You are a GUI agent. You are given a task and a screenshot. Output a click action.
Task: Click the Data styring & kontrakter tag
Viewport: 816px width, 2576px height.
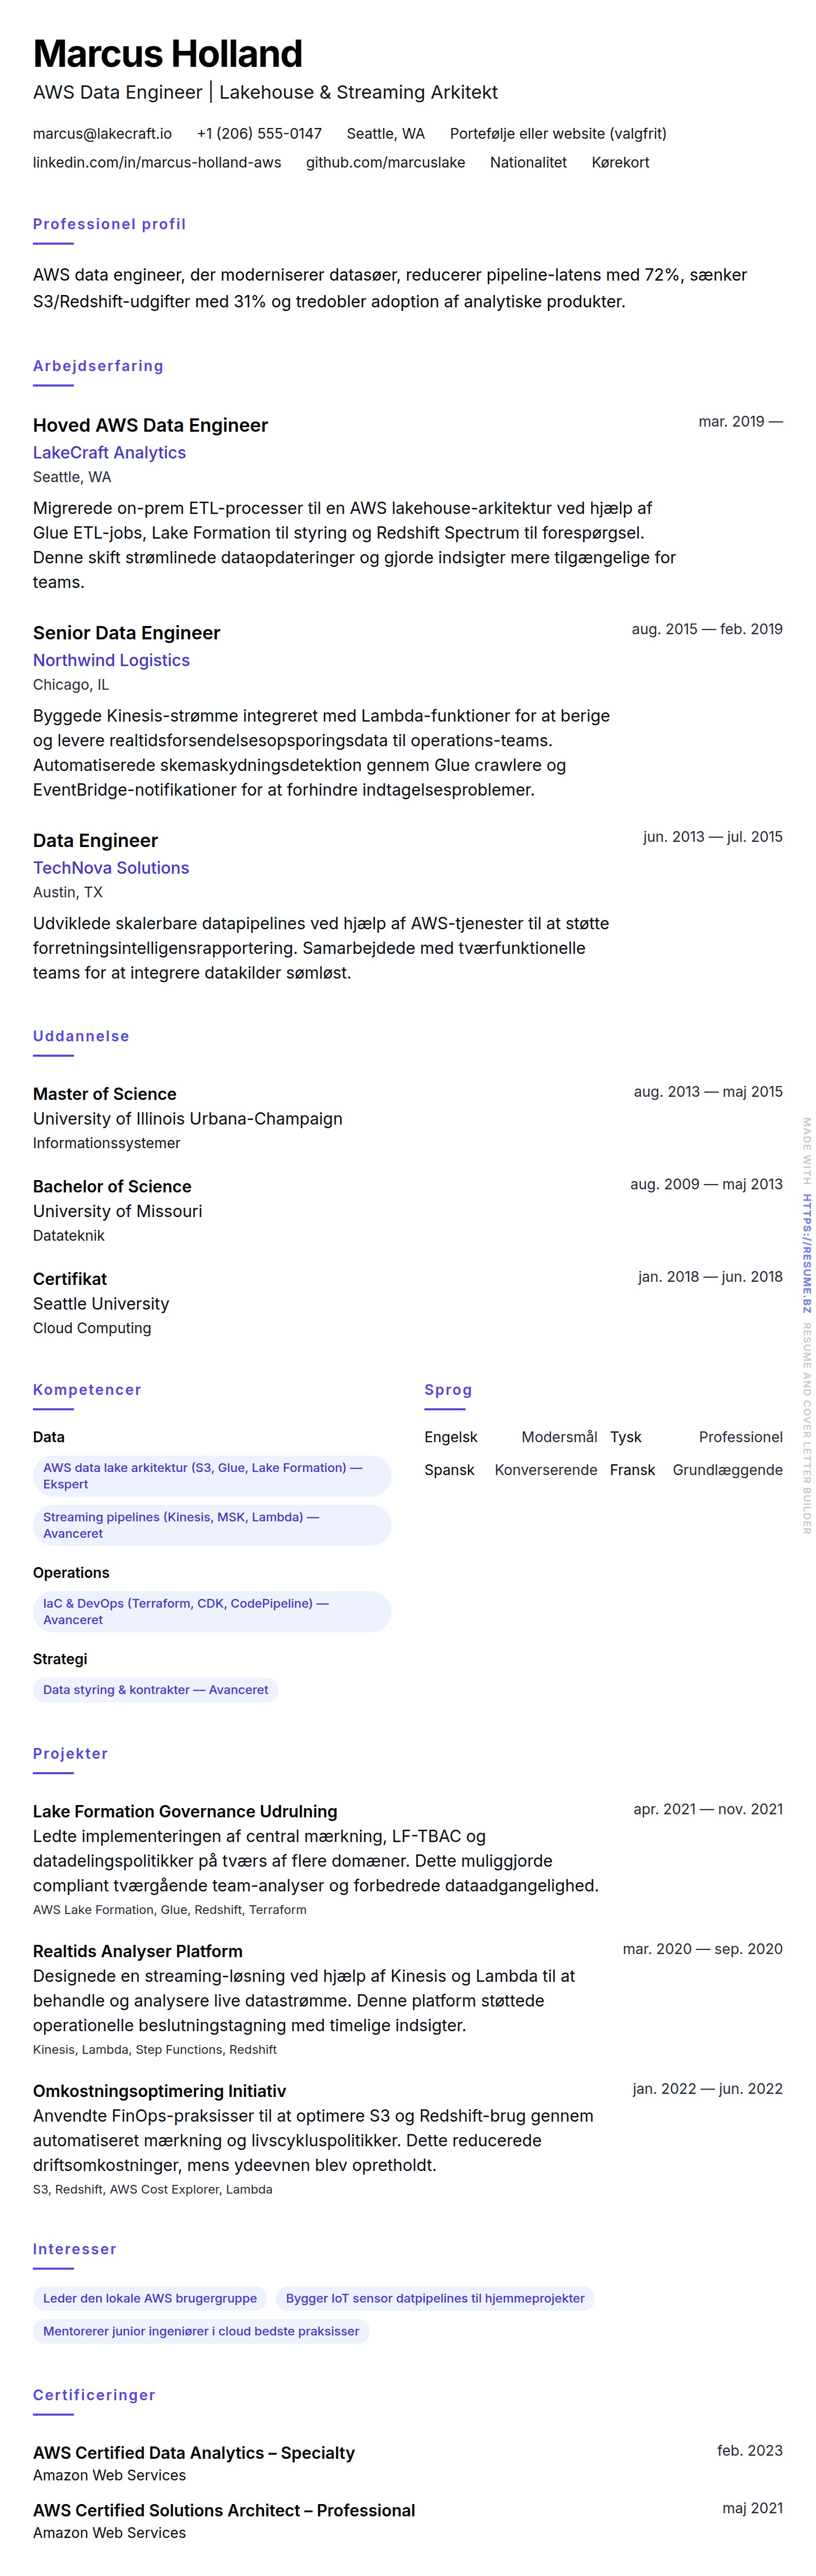coord(155,1689)
